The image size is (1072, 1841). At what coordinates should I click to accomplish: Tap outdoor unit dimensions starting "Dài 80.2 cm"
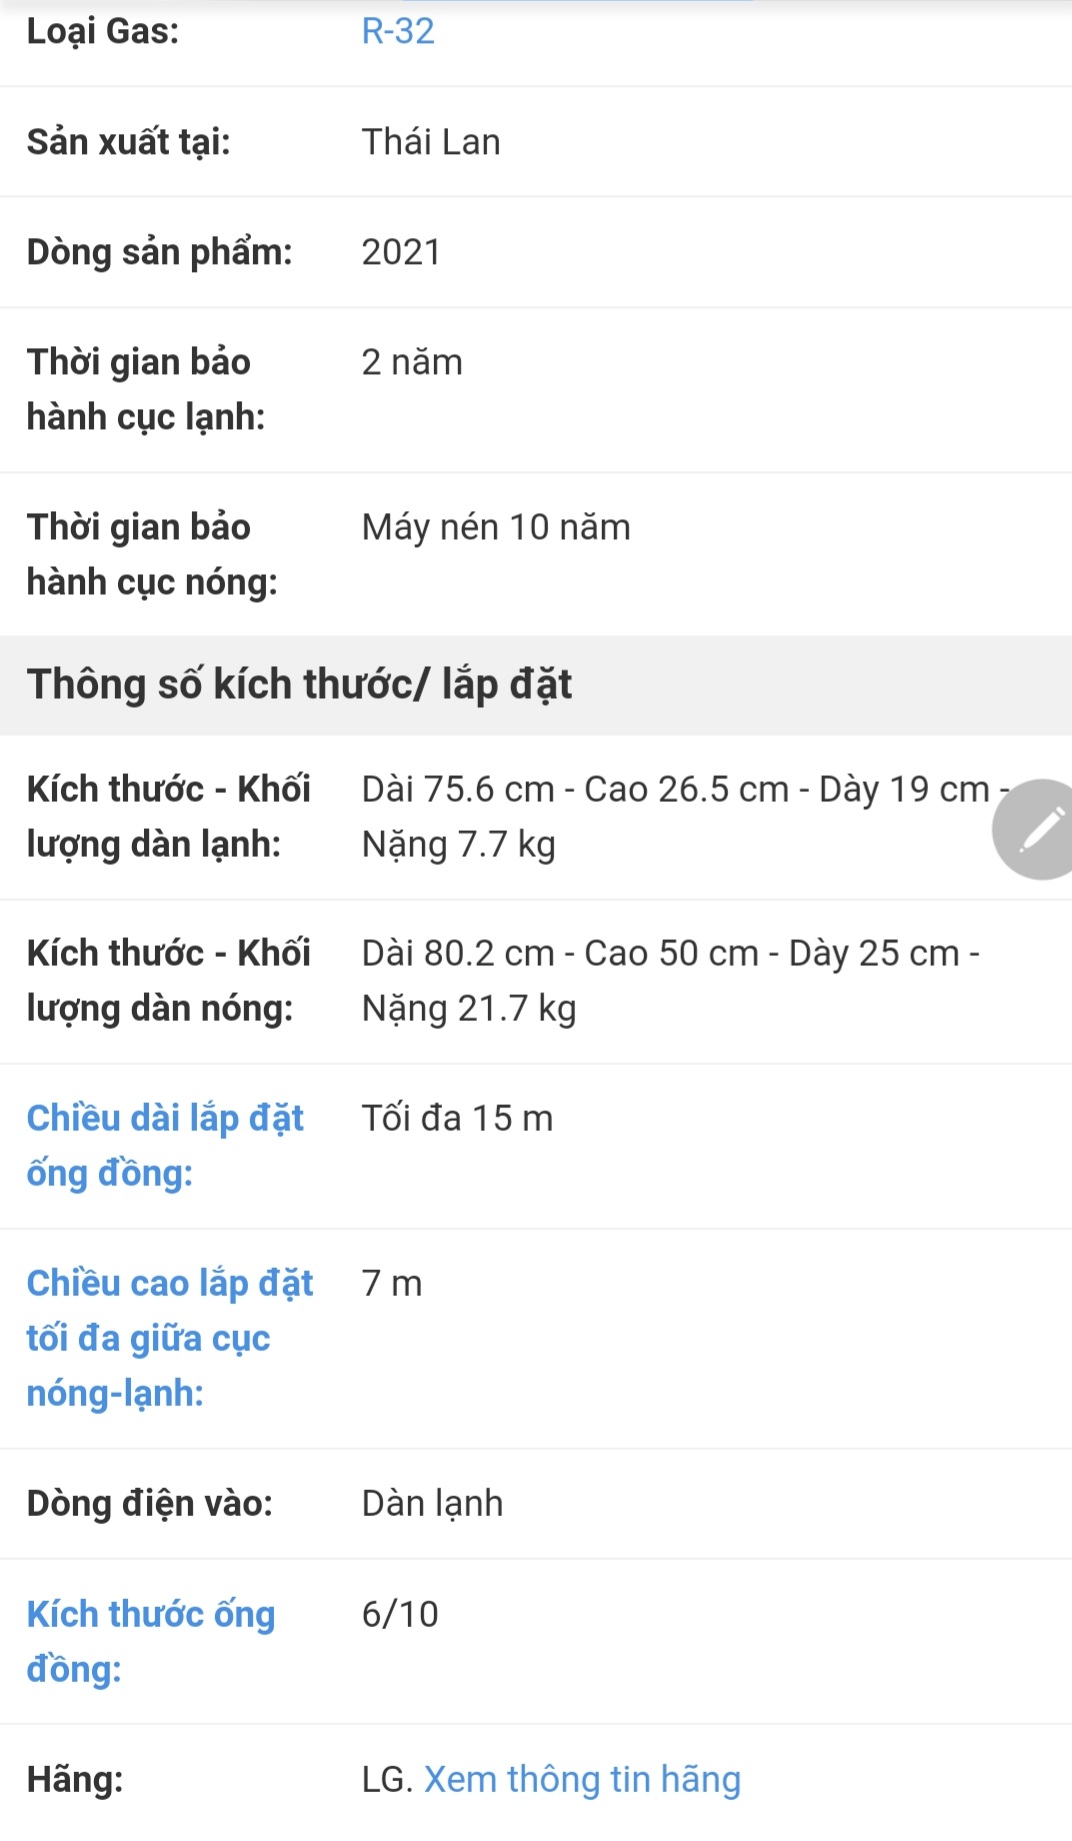670,980
